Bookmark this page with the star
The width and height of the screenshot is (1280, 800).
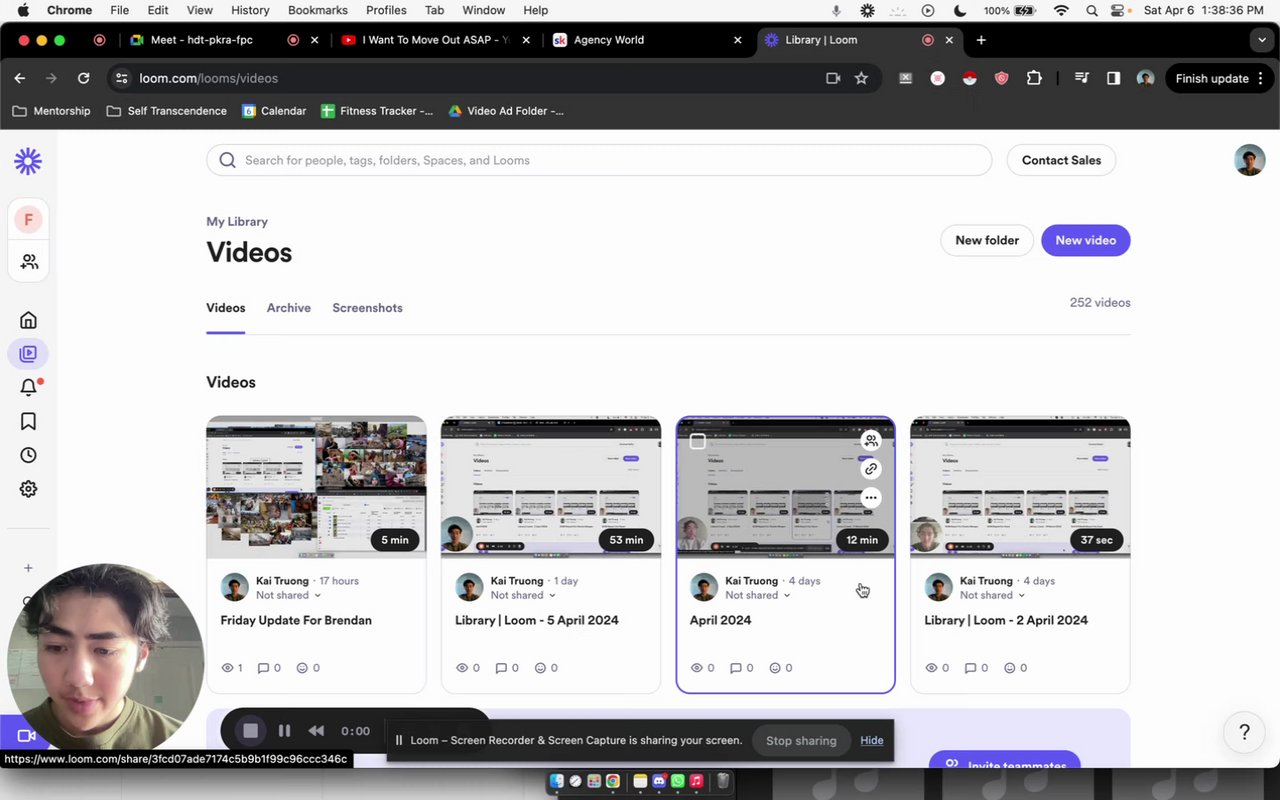(x=861, y=78)
